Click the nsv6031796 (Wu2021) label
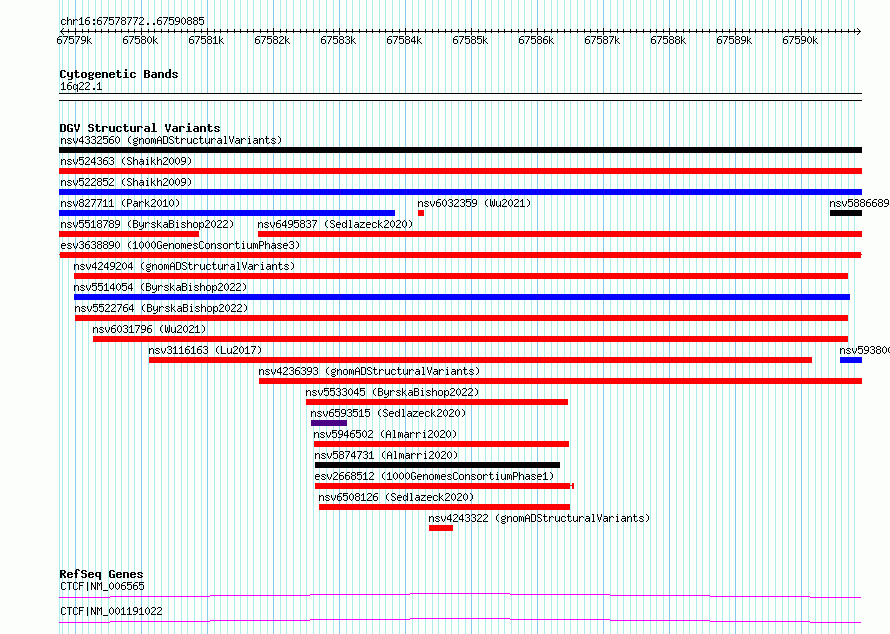The width and height of the screenshot is (890, 634). [x=149, y=329]
